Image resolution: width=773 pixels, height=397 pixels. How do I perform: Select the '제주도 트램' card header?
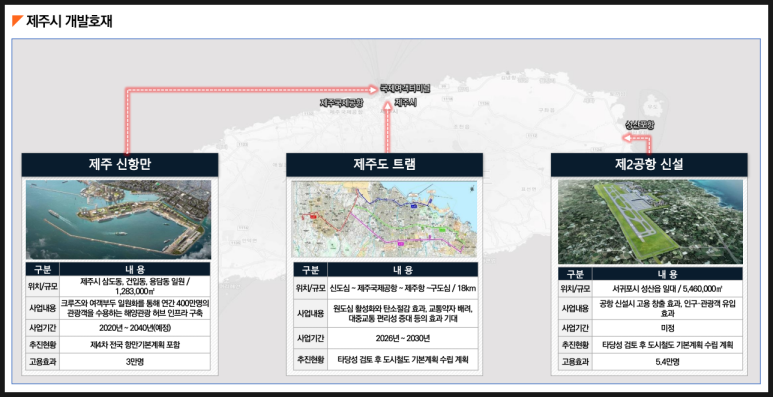(384, 164)
